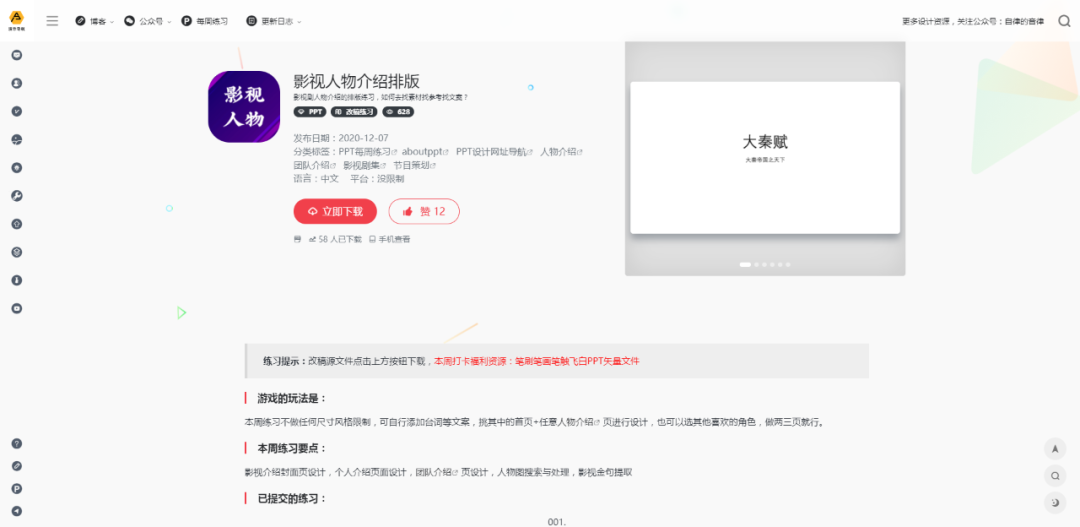Click the globe chart sidebar icon

point(17,139)
